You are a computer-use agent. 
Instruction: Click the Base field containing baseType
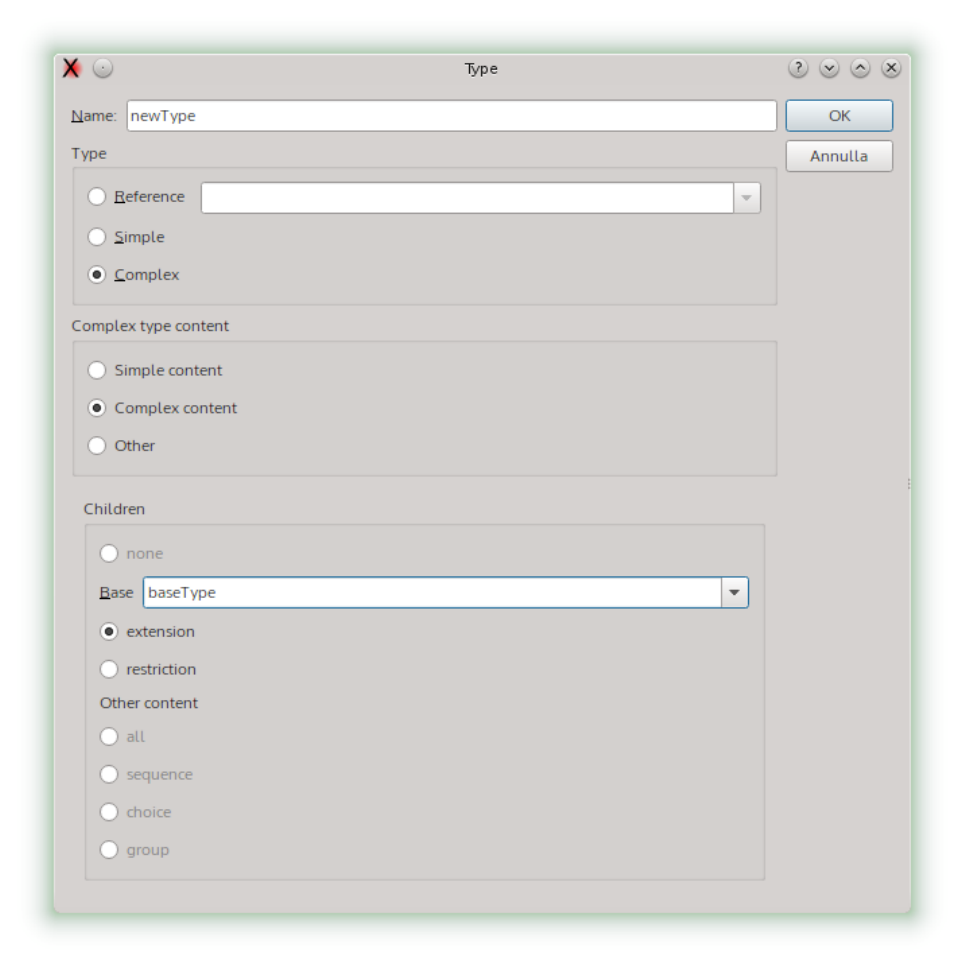click(x=432, y=593)
